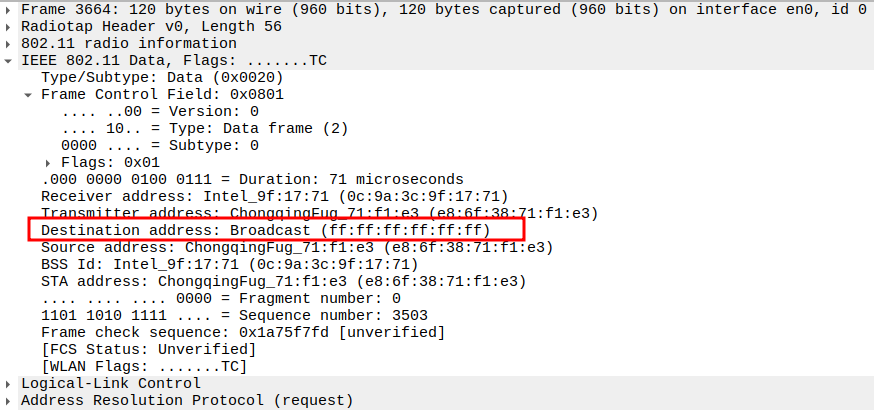The width and height of the screenshot is (874, 416).
Task: Click the Frame check sequence row
Action: 243,332
